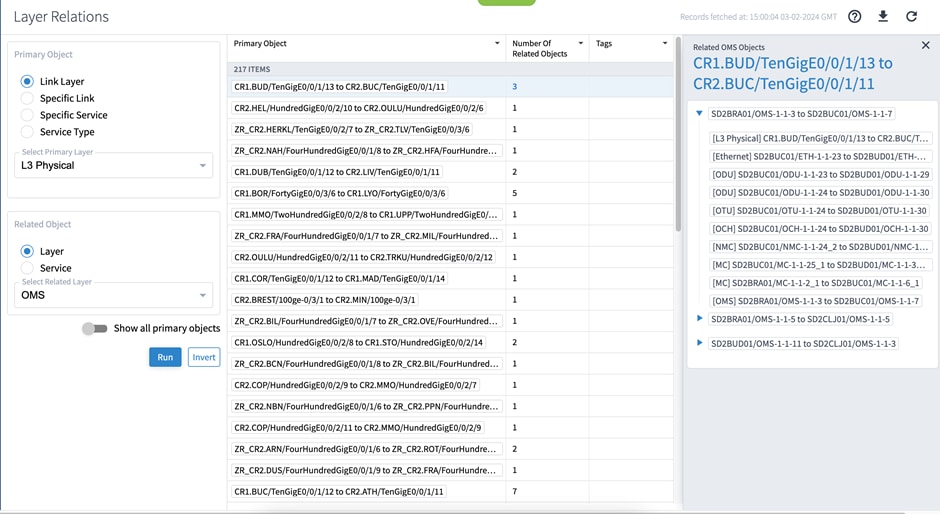Image resolution: width=940 pixels, height=514 pixels.
Task: Click related count 3 in first row
Action: (x=514, y=87)
